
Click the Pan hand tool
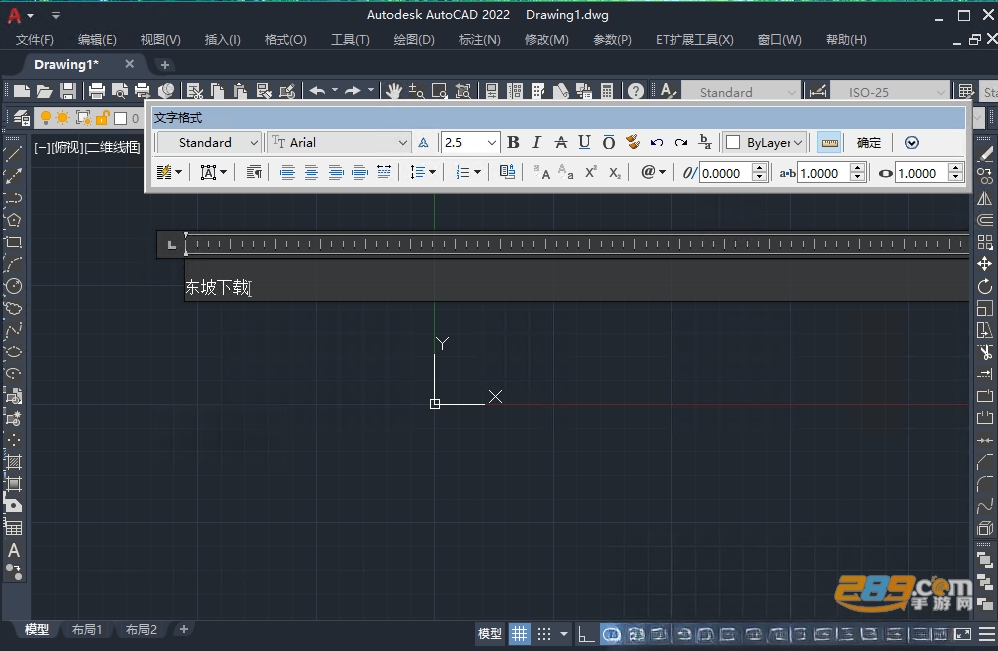coord(394,91)
